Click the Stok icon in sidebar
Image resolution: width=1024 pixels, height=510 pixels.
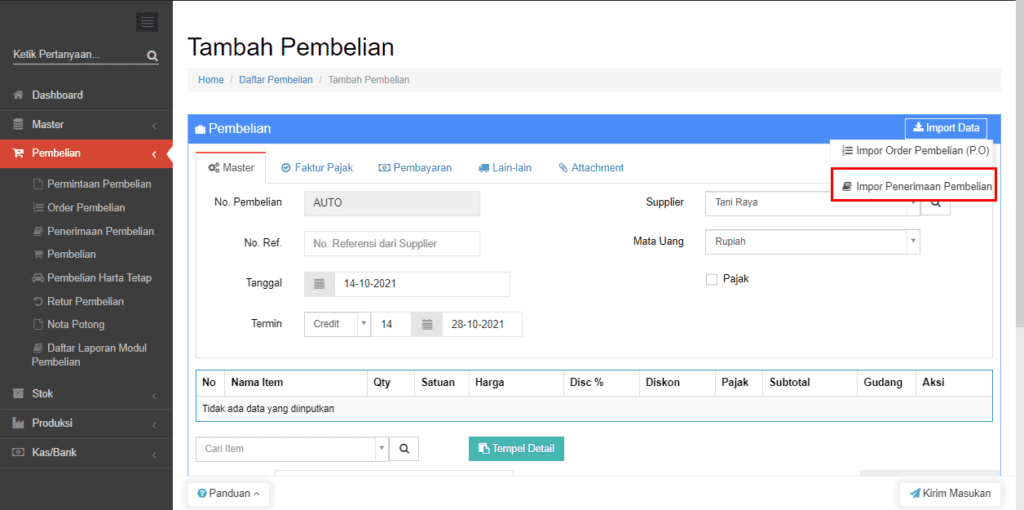[x=18, y=394]
